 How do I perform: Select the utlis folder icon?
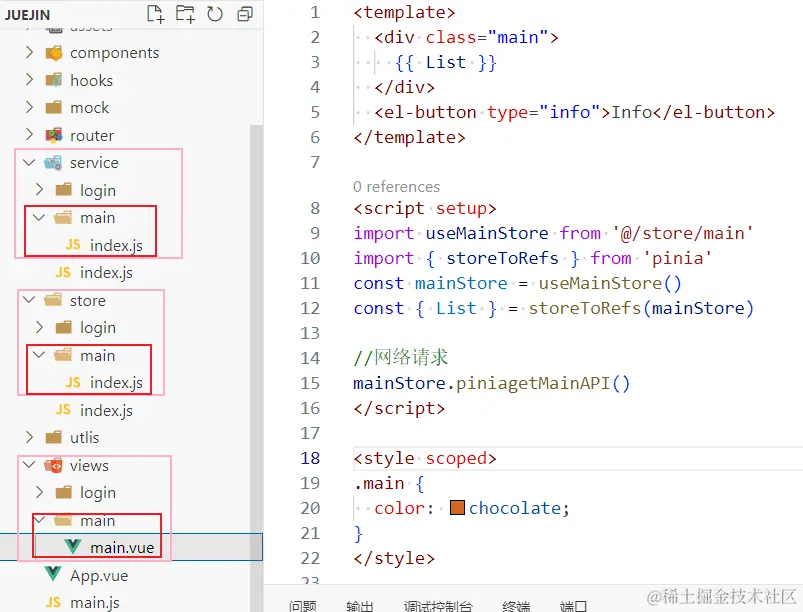pyautogui.click(x=54, y=437)
